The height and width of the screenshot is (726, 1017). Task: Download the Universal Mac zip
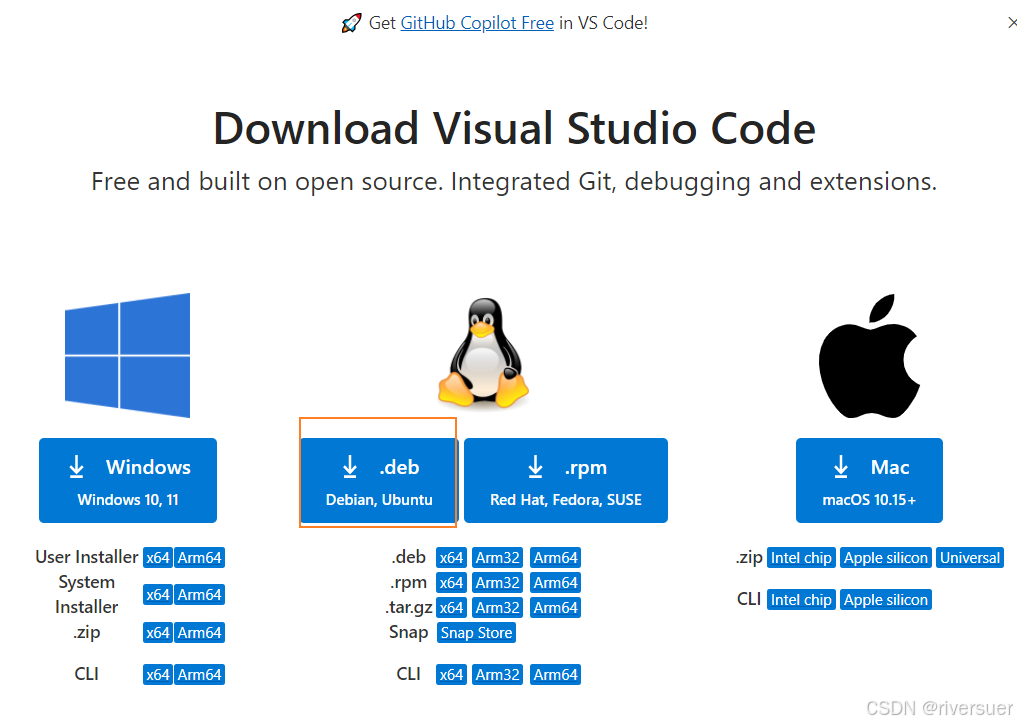[969, 557]
